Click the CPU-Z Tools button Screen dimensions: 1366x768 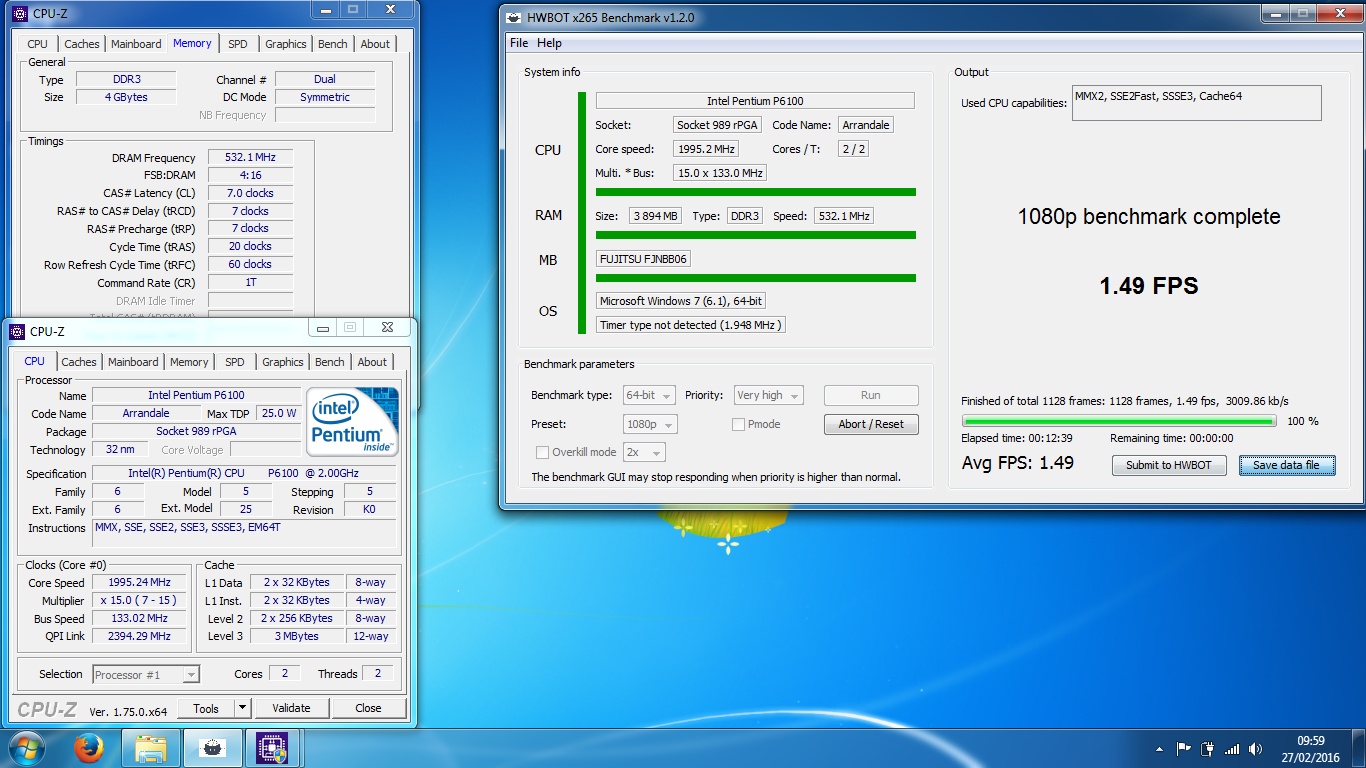point(206,708)
